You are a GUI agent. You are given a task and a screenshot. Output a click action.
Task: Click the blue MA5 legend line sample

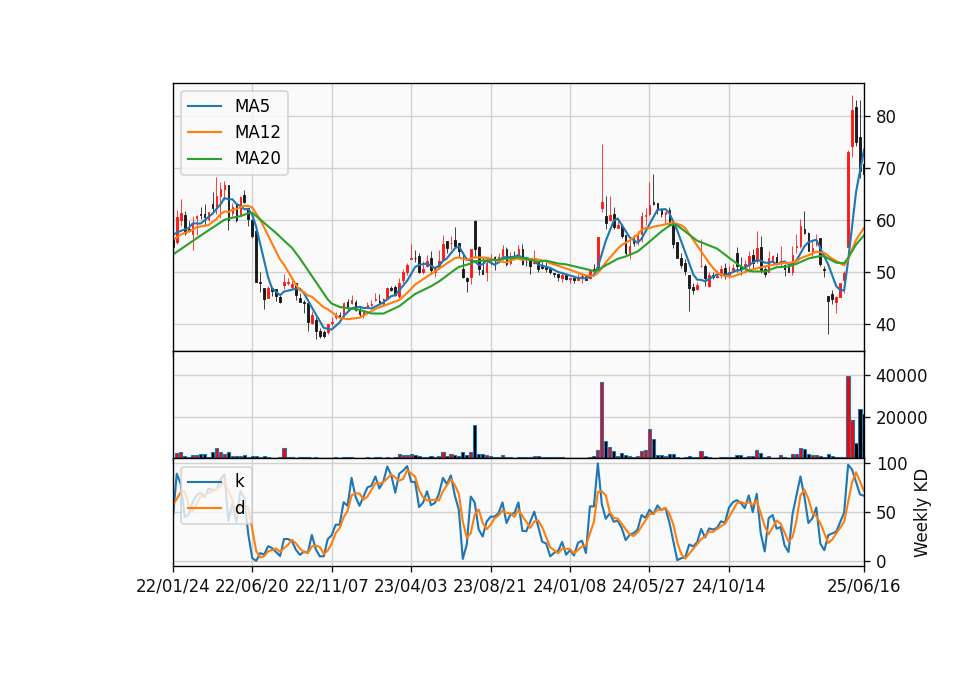(x=204, y=106)
